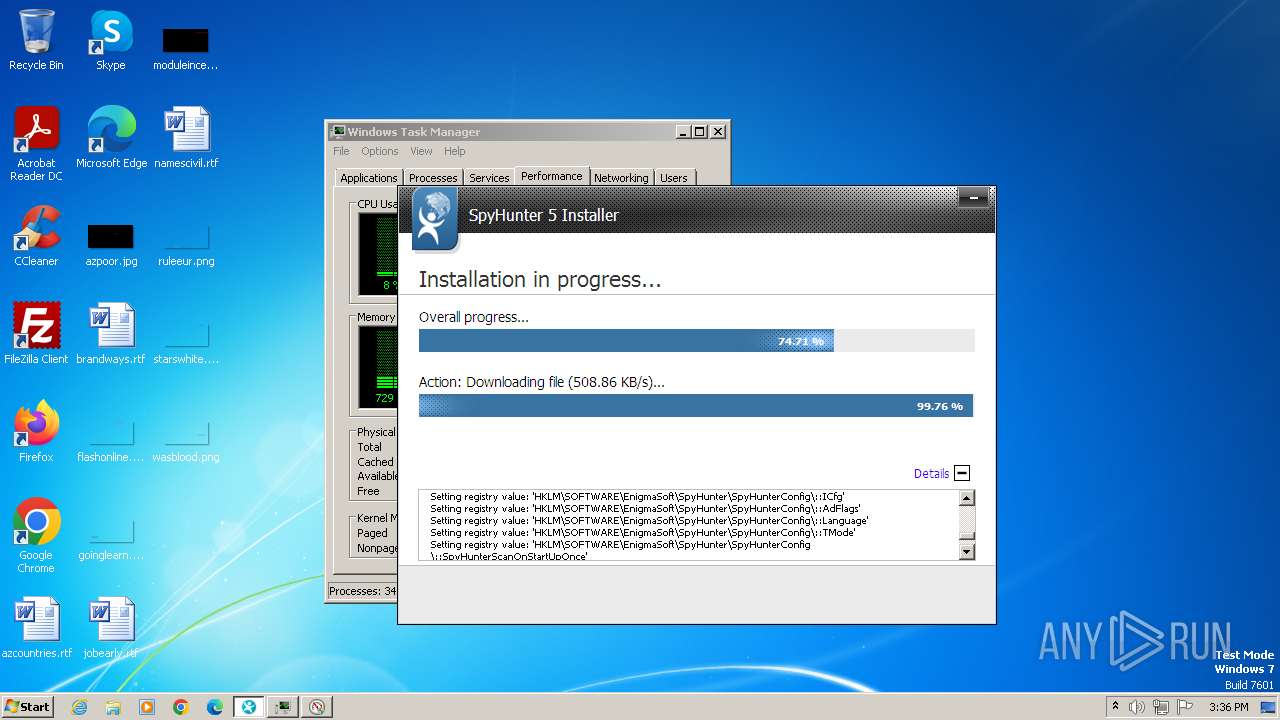1280x720 pixels.
Task: Select ruleeur.png file on desktop
Action: [186, 242]
